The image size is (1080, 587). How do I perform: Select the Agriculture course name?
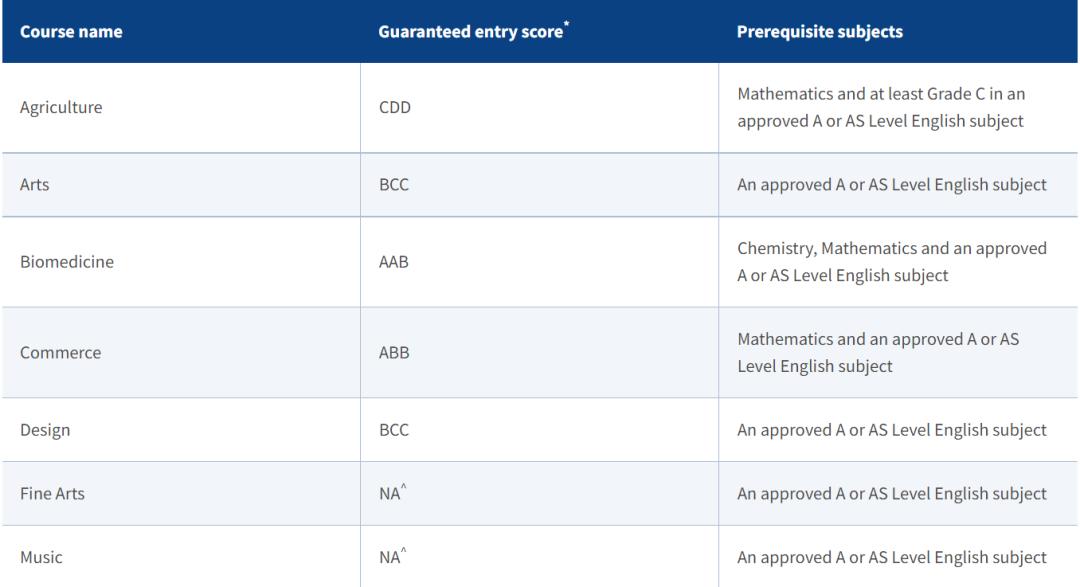click(x=61, y=108)
